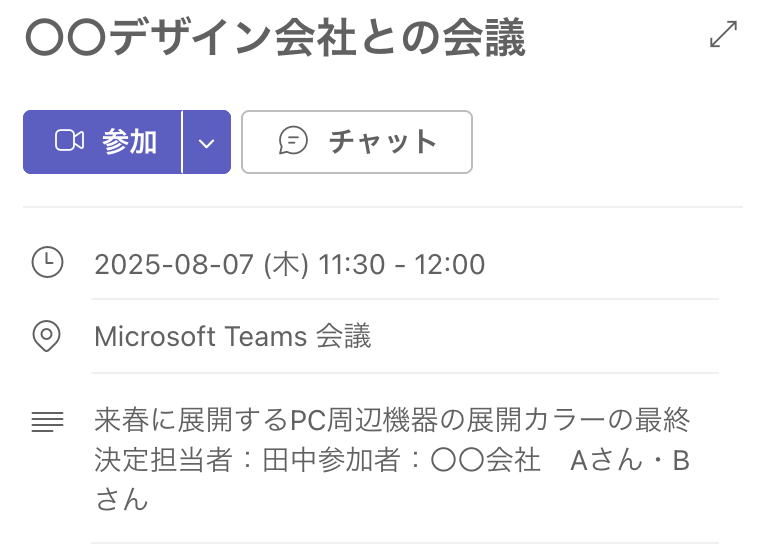Click the weekday label (木)

[286, 264]
